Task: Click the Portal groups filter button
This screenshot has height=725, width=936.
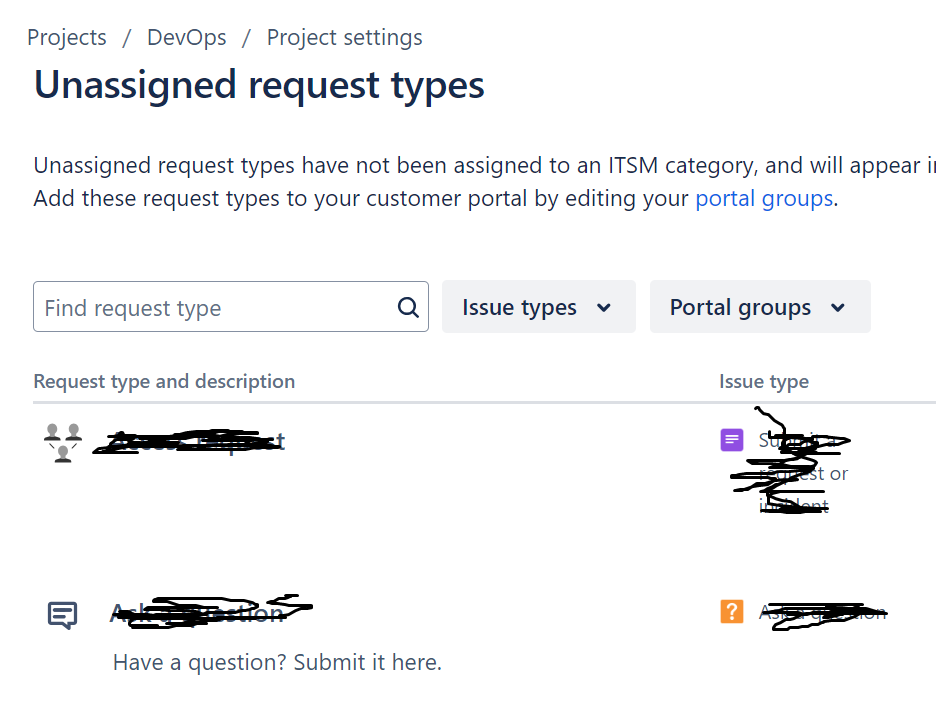Action: (760, 307)
